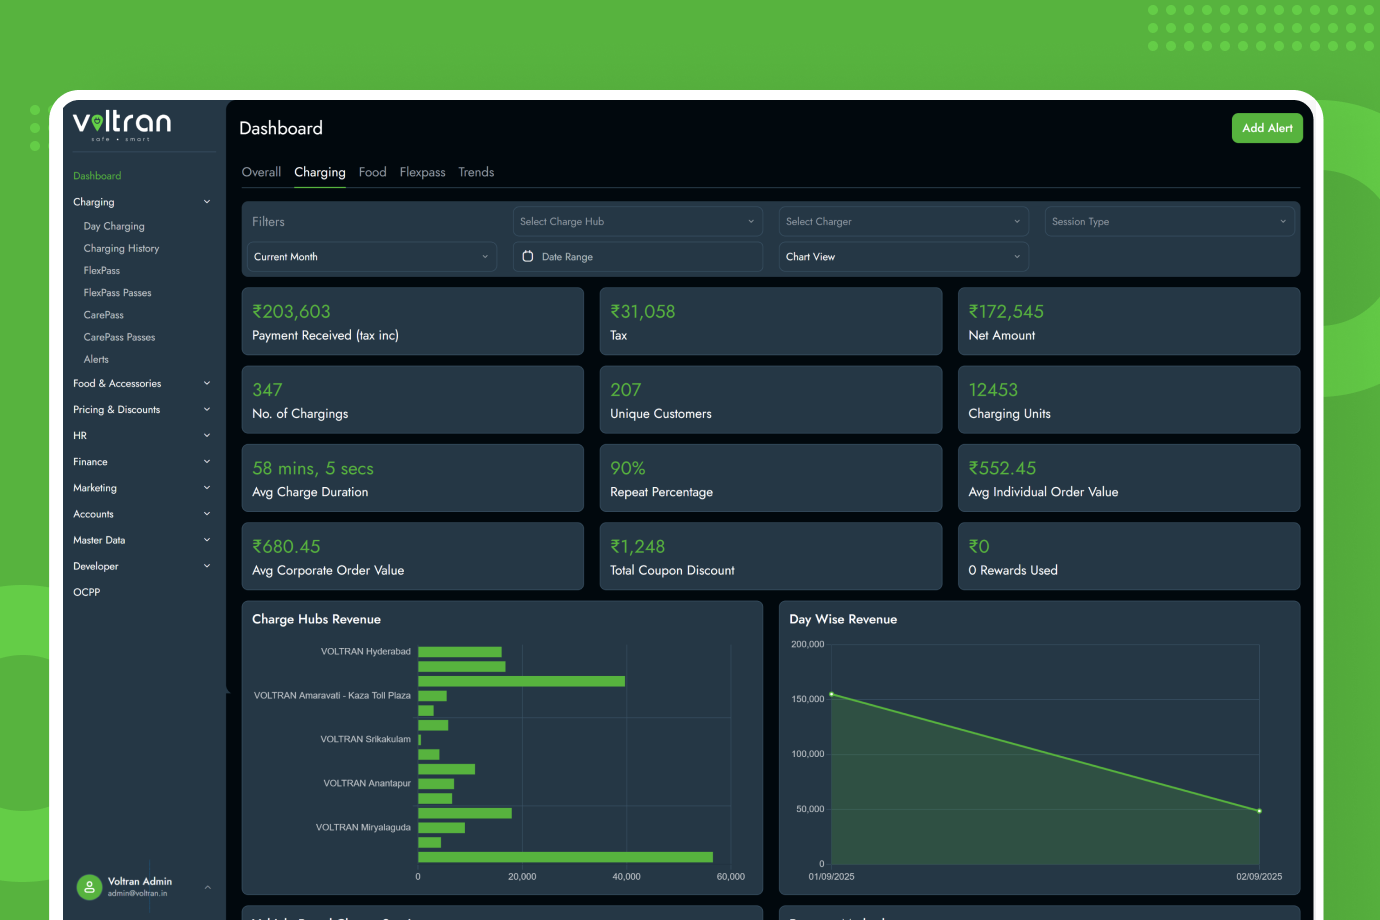This screenshot has width=1380, height=920.
Task: Open the Select Charge Hub dropdown
Action: tap(637, 222)
